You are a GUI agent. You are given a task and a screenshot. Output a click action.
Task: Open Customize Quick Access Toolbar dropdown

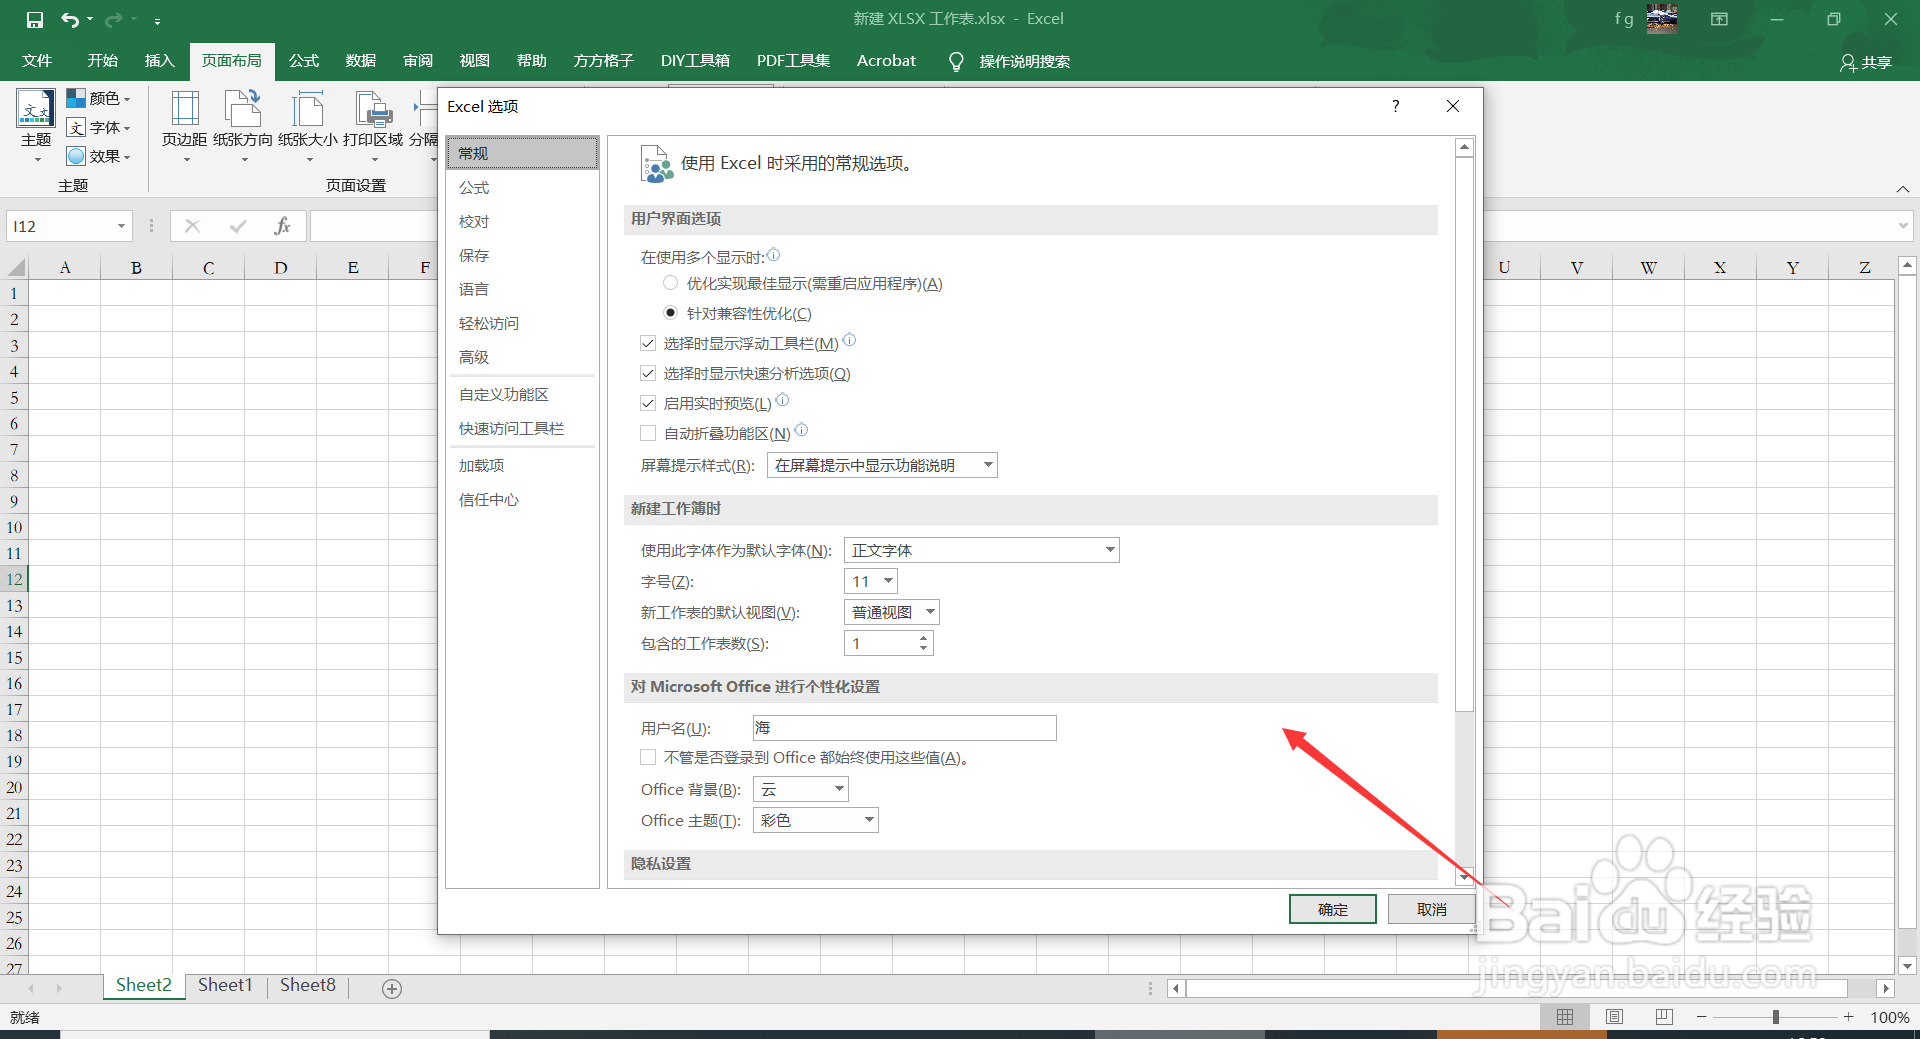[157, 20]
